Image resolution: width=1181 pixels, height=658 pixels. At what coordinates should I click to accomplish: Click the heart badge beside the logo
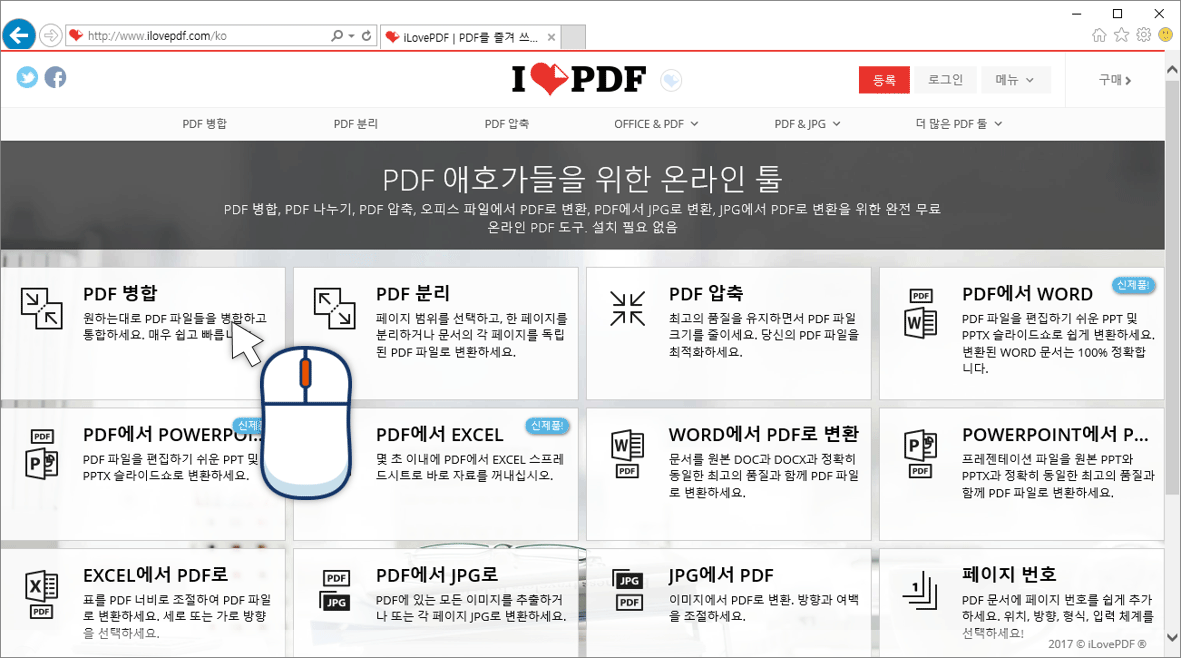[x=671, y=80]
